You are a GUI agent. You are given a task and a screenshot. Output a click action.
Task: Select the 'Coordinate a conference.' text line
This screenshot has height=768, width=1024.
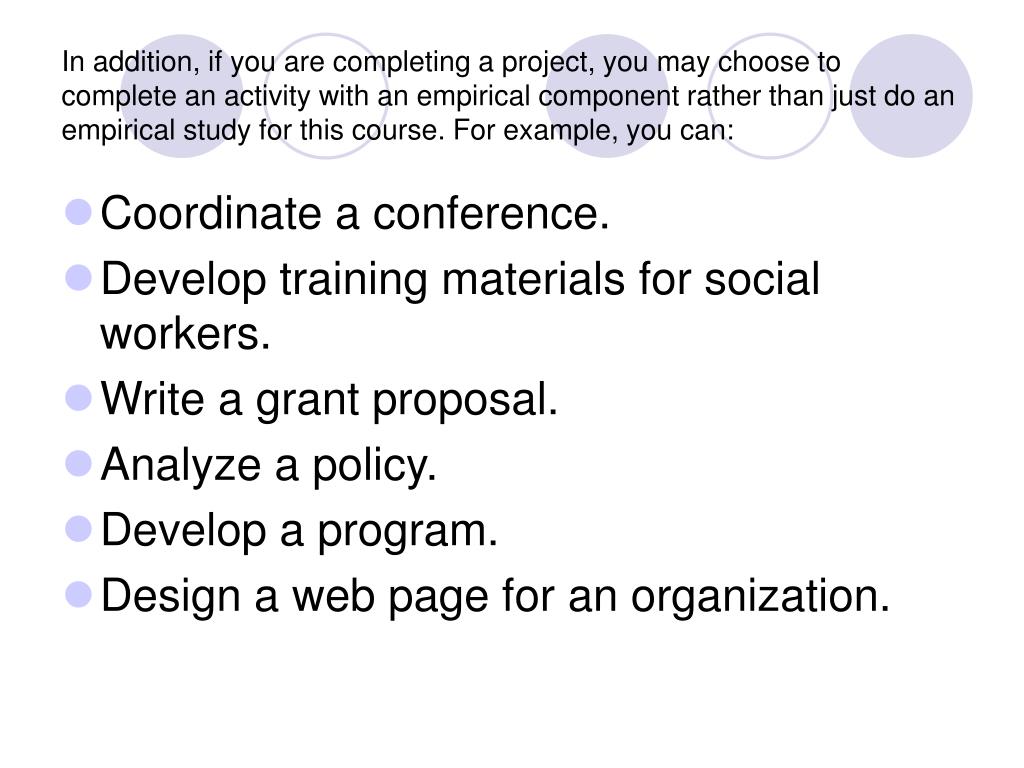(x=355, y=213)
